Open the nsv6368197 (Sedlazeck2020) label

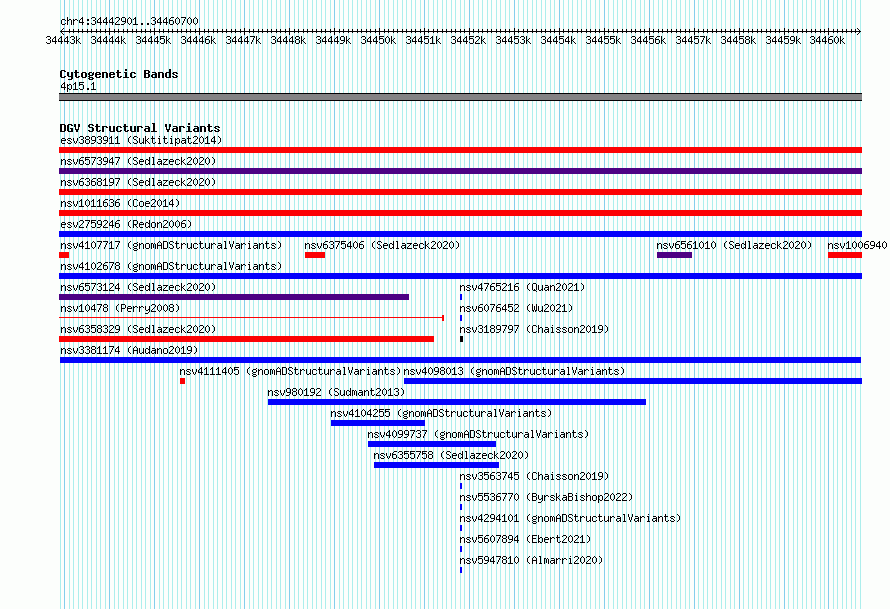[138, 182]
